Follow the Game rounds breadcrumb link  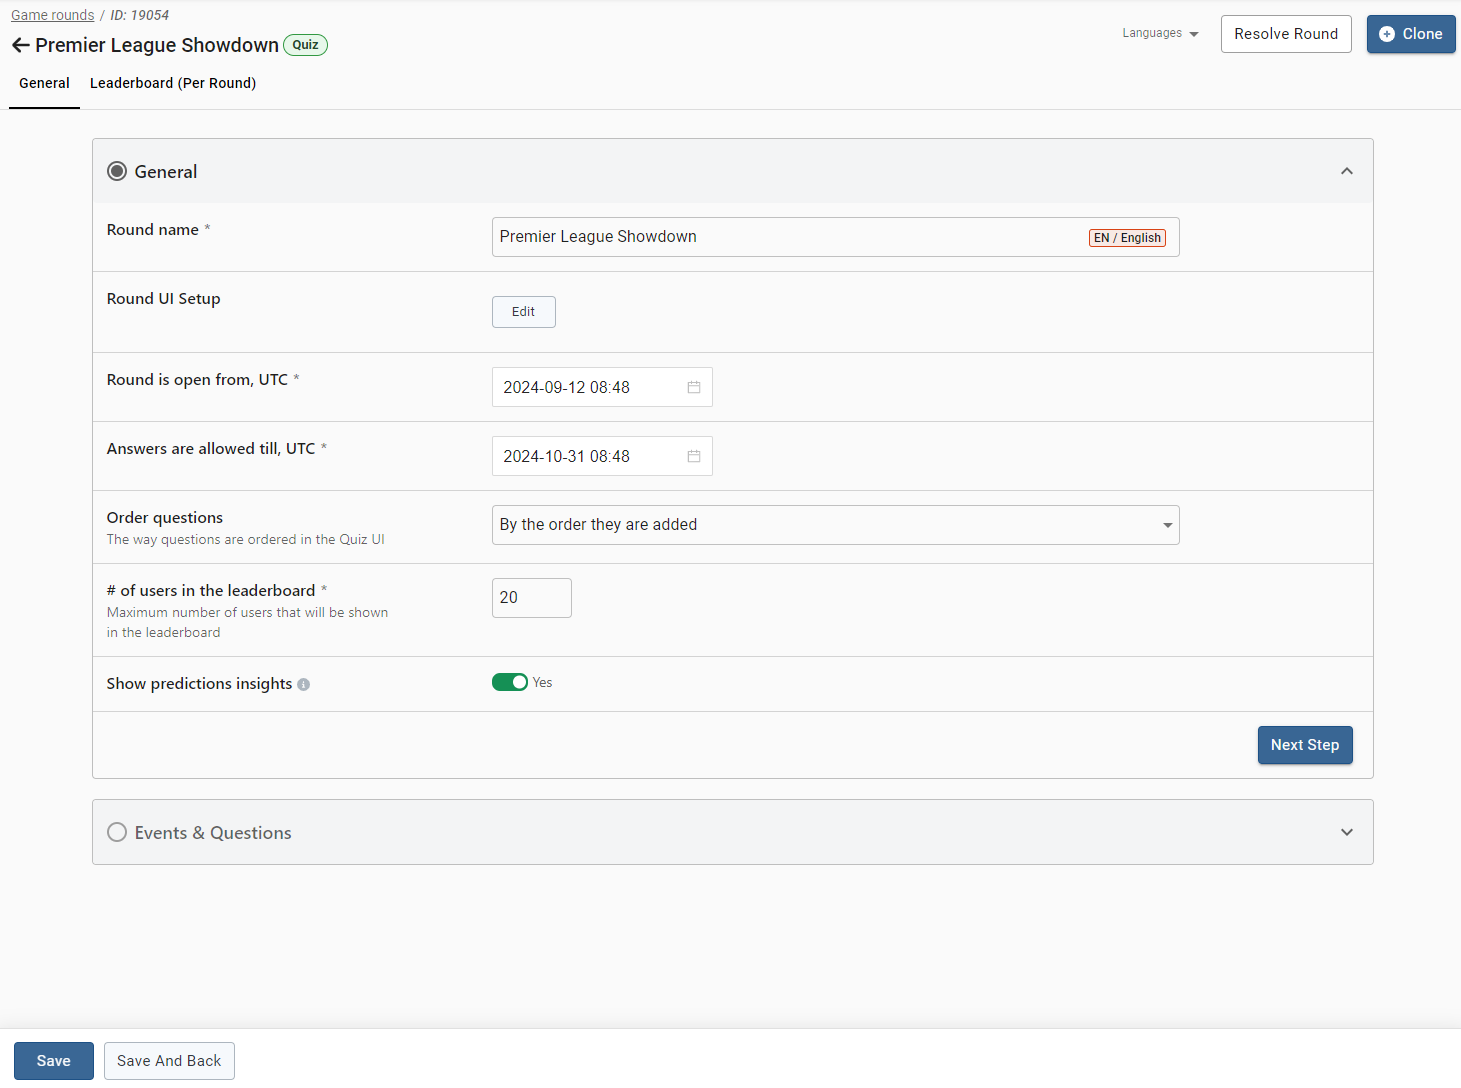pyautogui.click(x=52, y=15)
